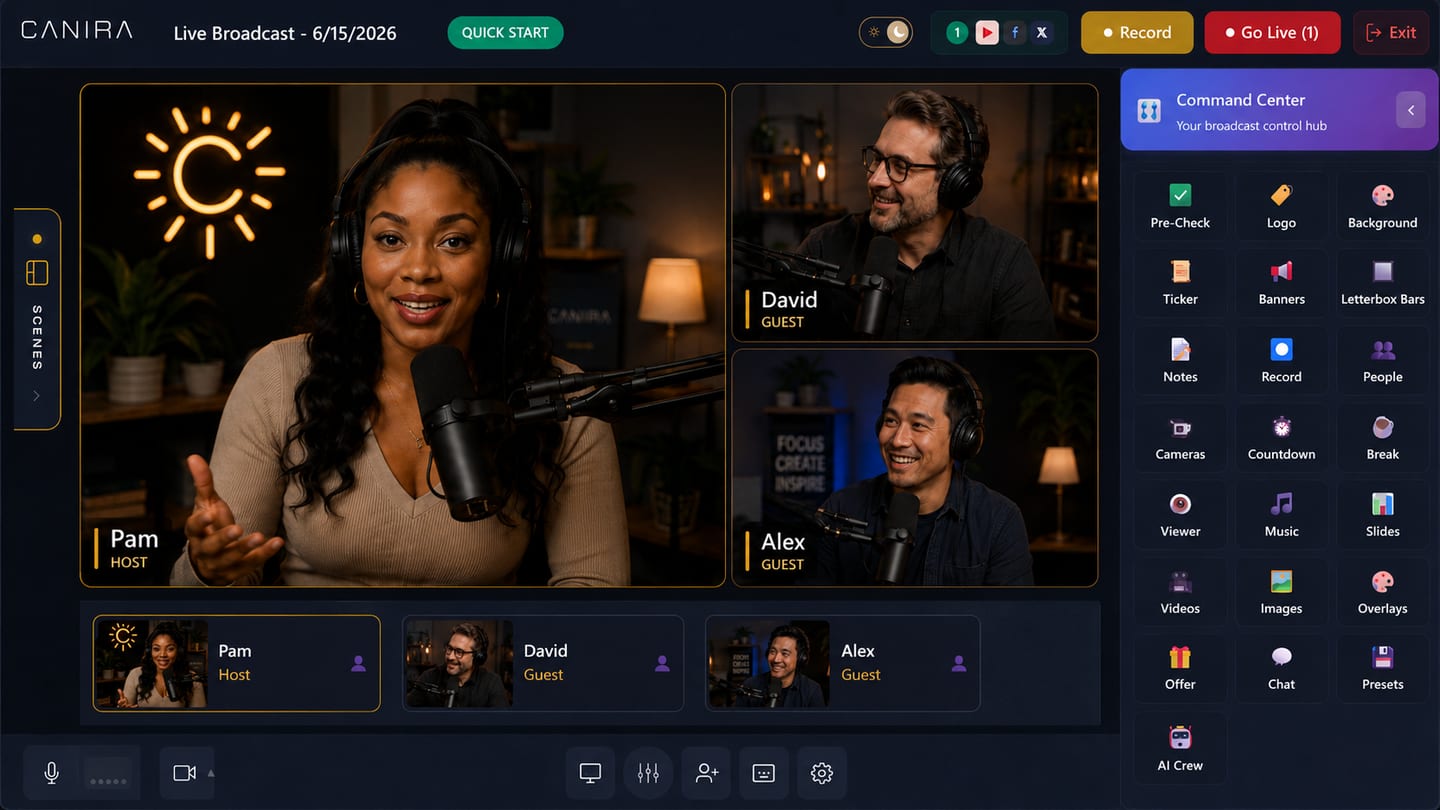Open the Record tile in Command Center
Screen dimensions: 1440x810
[1281, 359]
